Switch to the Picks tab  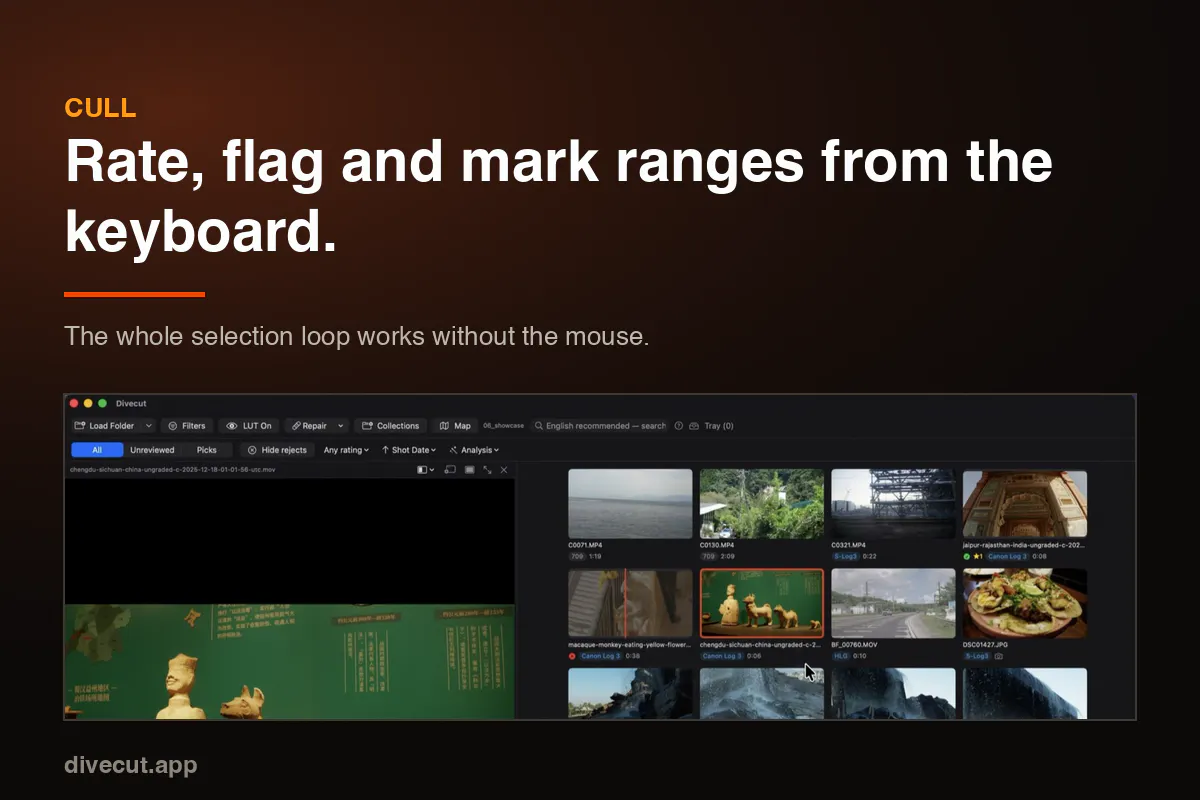pyautogui.click(x=206, y=450)
